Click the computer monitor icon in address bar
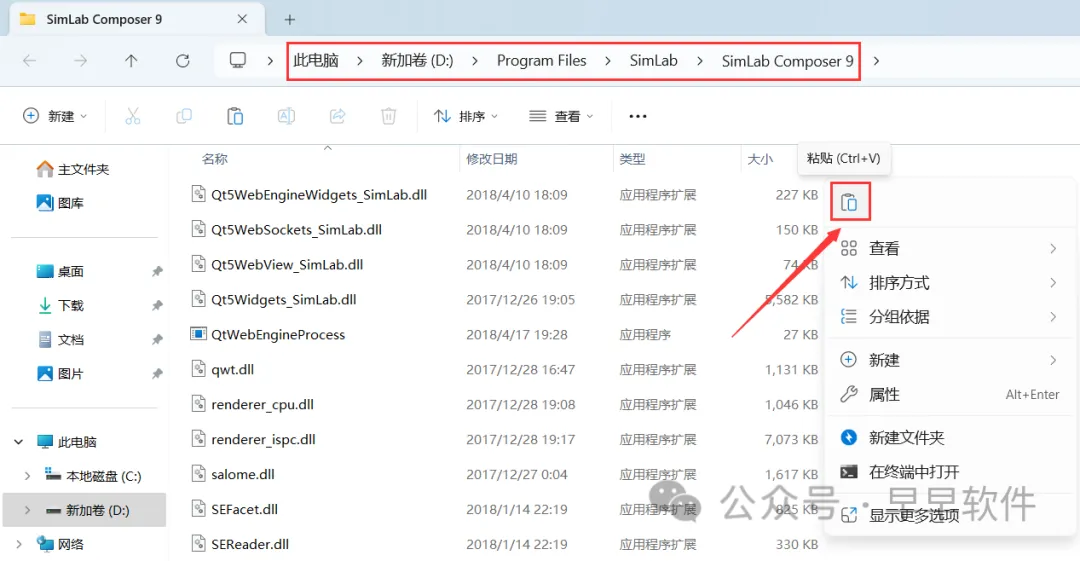This screenshot has width=1080, height=561. click(238, 61)
